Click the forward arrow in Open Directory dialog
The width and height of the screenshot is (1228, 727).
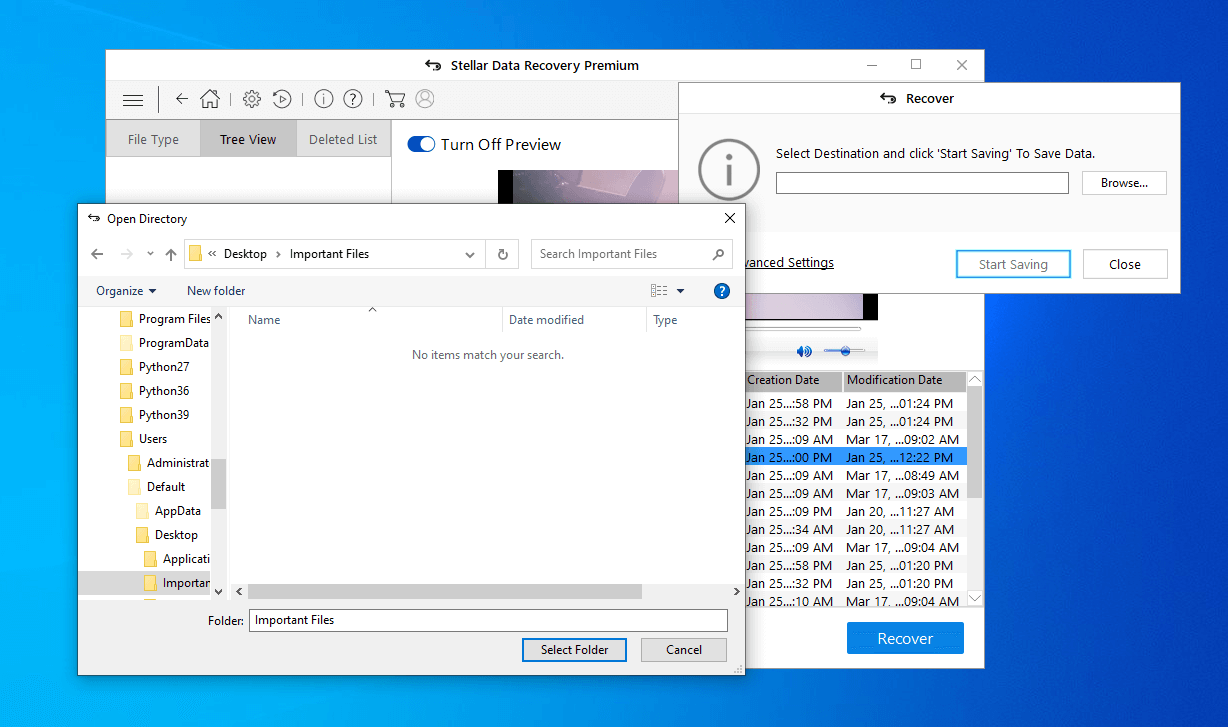coord(127,254)
